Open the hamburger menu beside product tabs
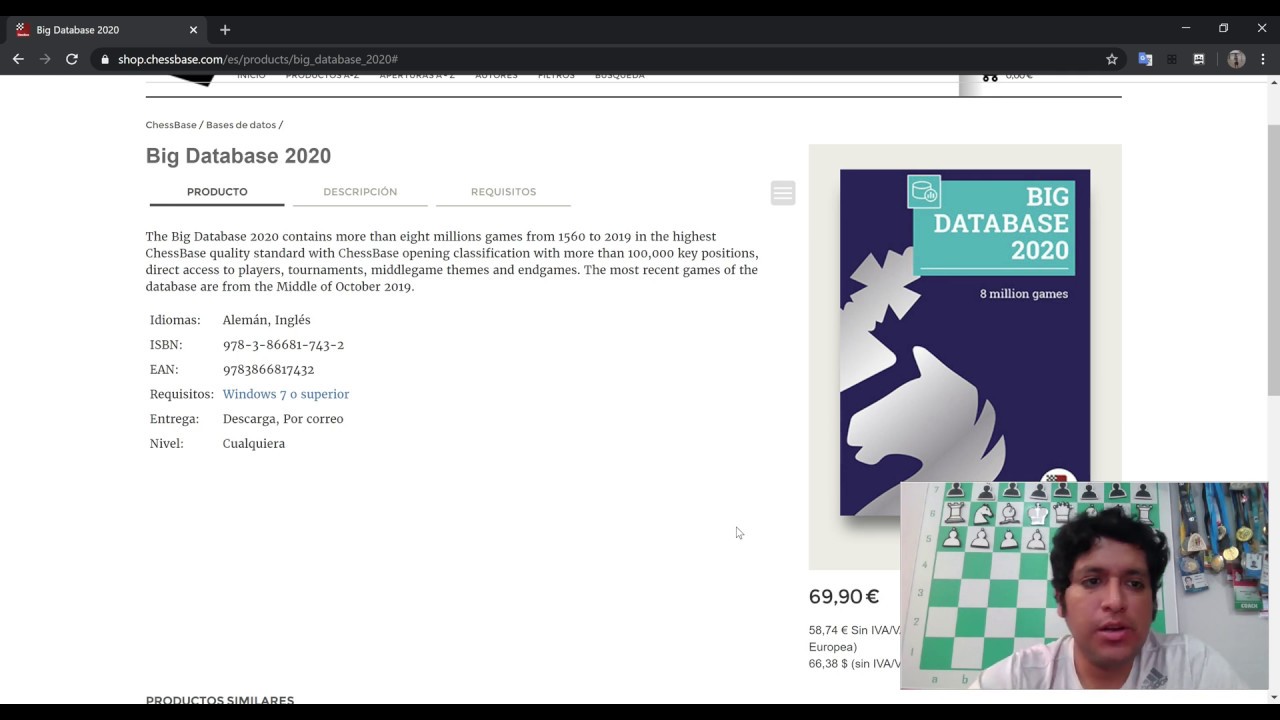The height and width of the screenshot is (720, 1280). pyautogui.click(x=783, y=193)
